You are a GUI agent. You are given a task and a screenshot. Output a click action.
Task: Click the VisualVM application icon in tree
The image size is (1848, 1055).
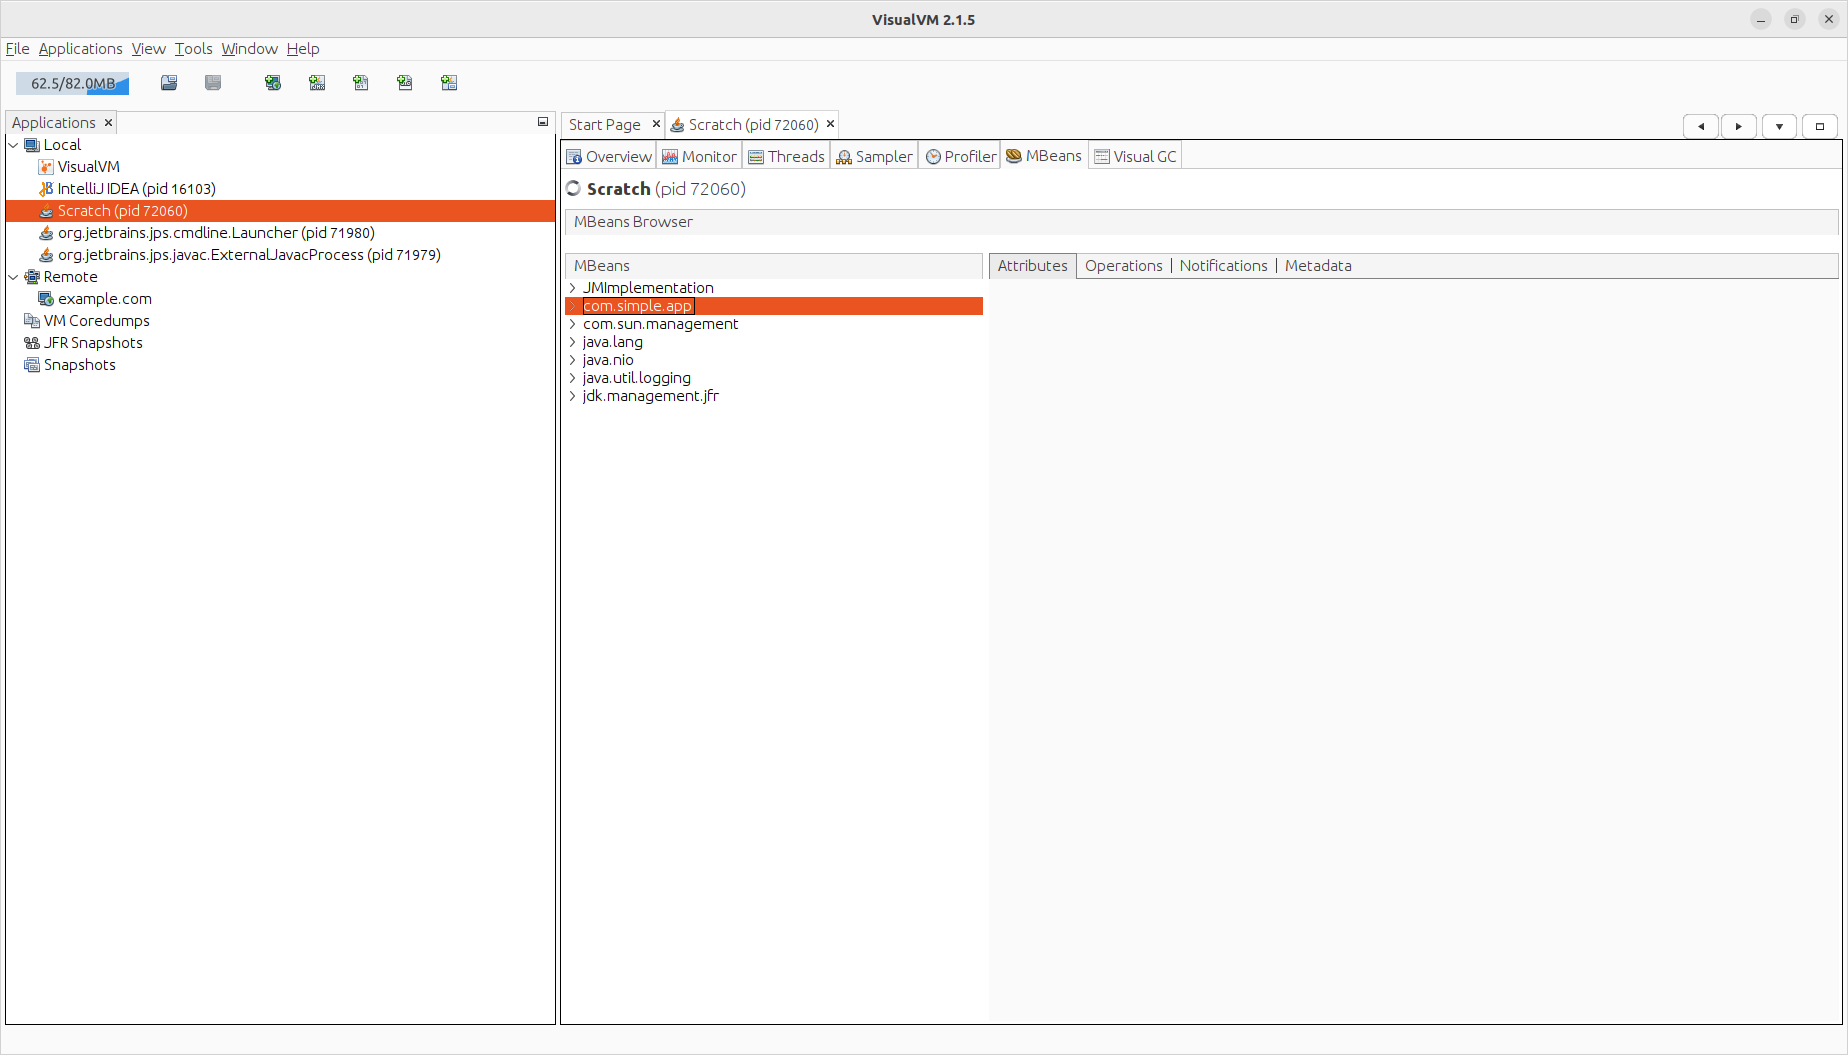coord(46,167)
